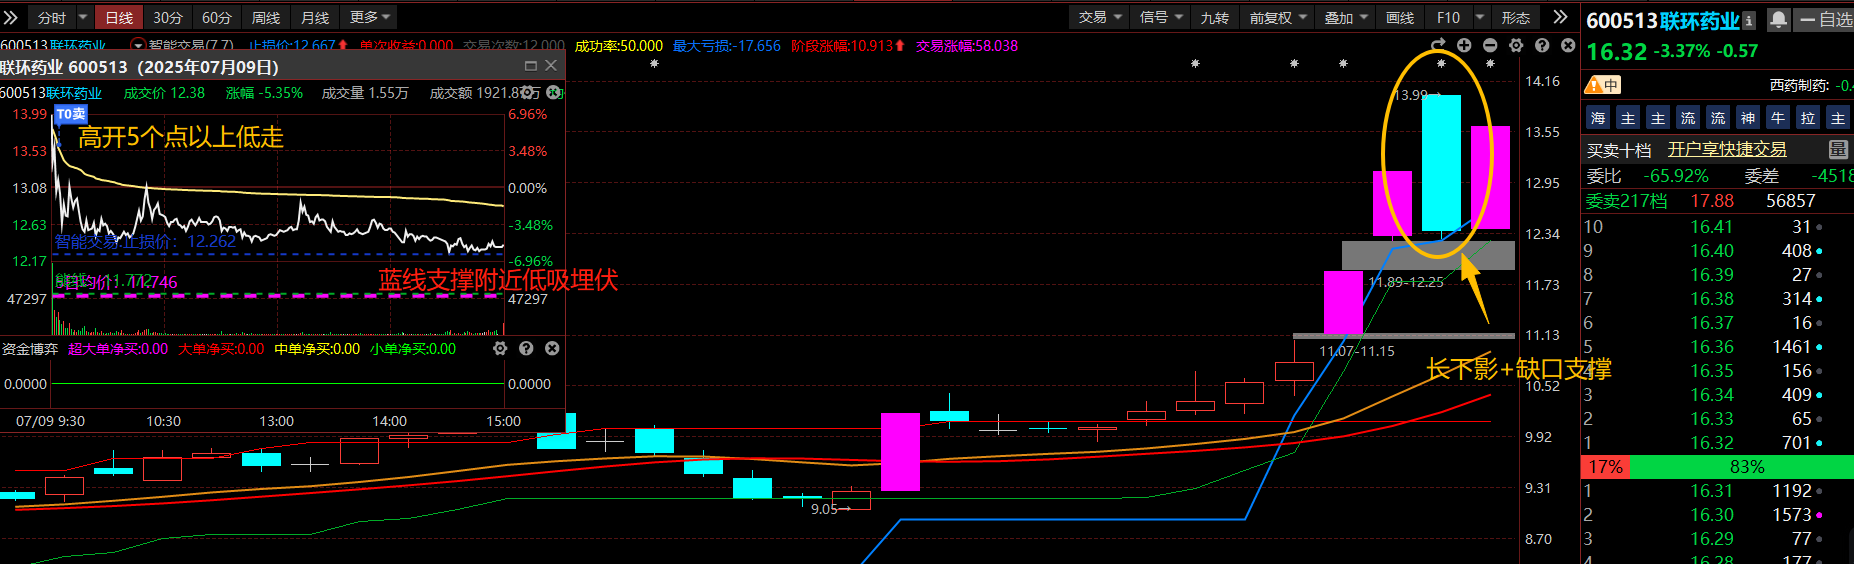1854x564 pixels.
Task: Open gear settings in intraday popup header
Action: (528, 92)
